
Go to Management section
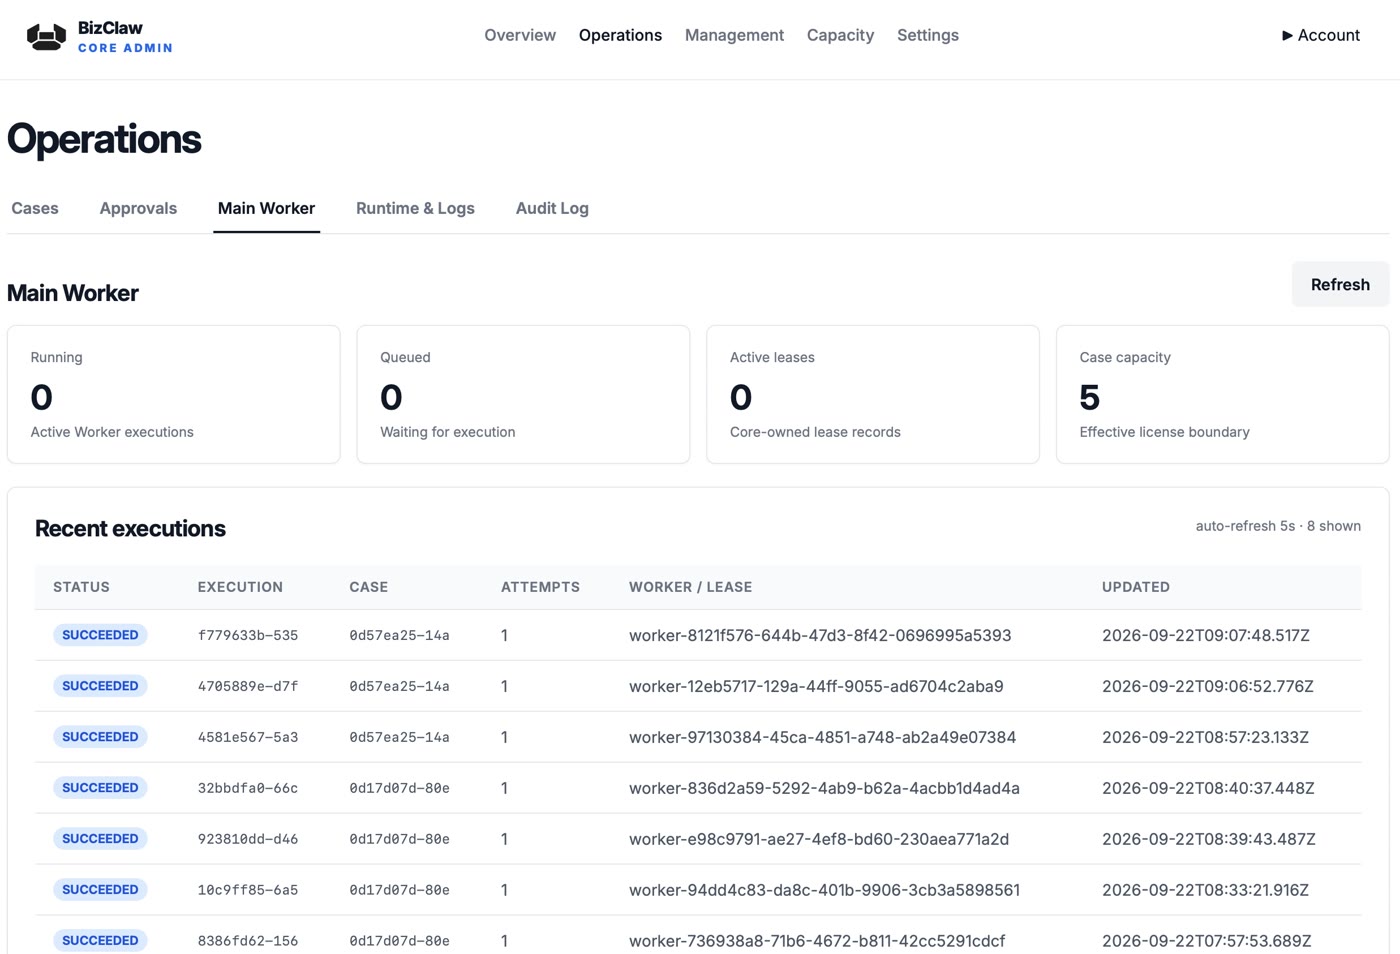coord(734,35)
